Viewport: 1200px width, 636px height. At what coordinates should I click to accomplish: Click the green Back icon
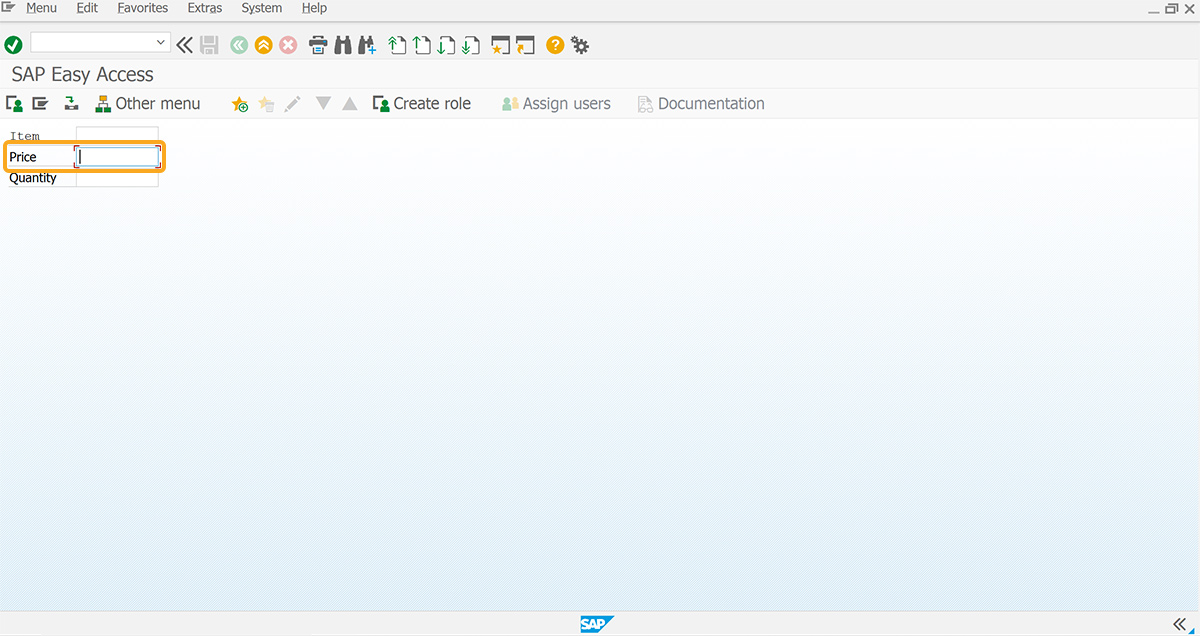[x=238, y=45]
